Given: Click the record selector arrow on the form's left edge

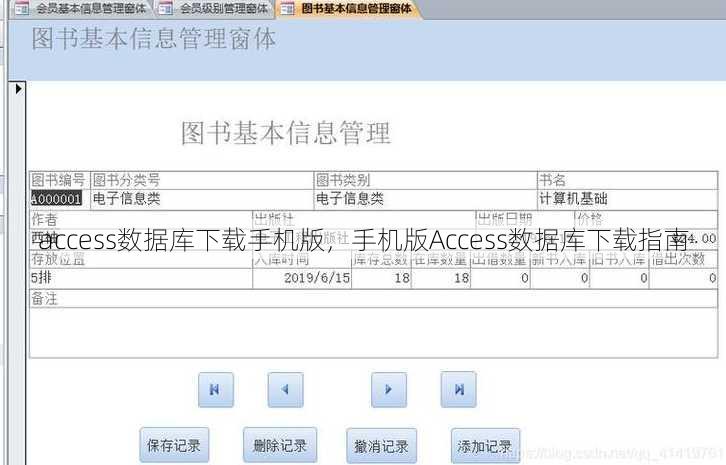Looking at the screenshot, I should coord(18,88).
